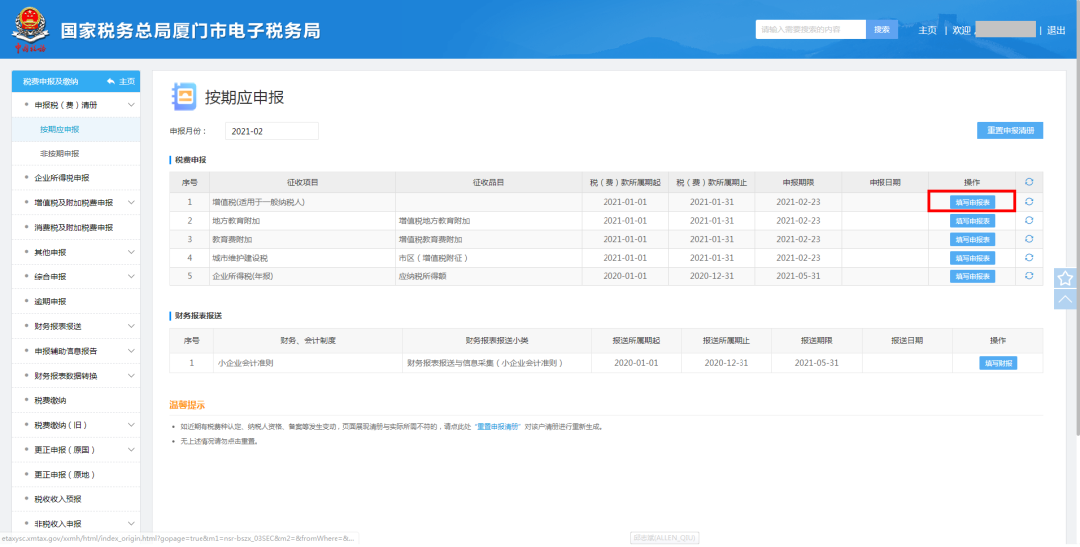Expand 其他申报 chevron
1080x547 pixels.
click(131, 252)
